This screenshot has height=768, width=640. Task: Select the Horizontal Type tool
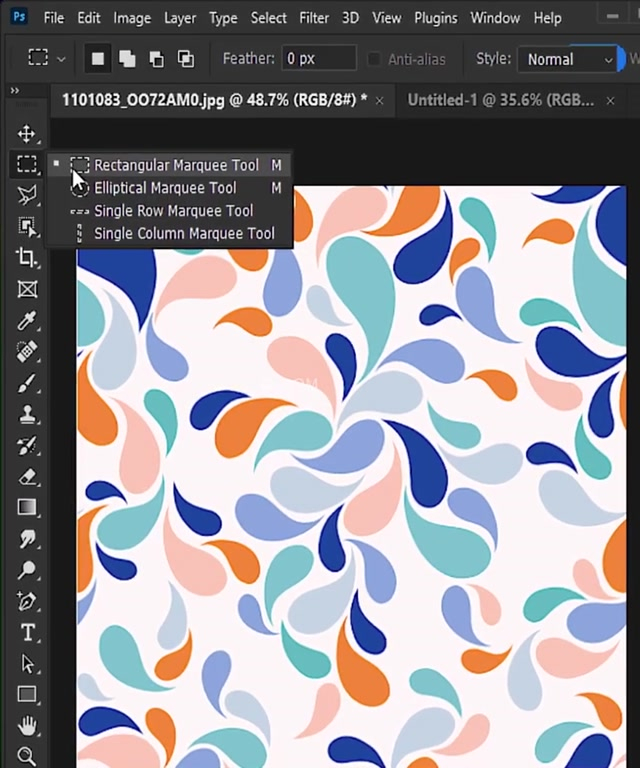point(27,632)
